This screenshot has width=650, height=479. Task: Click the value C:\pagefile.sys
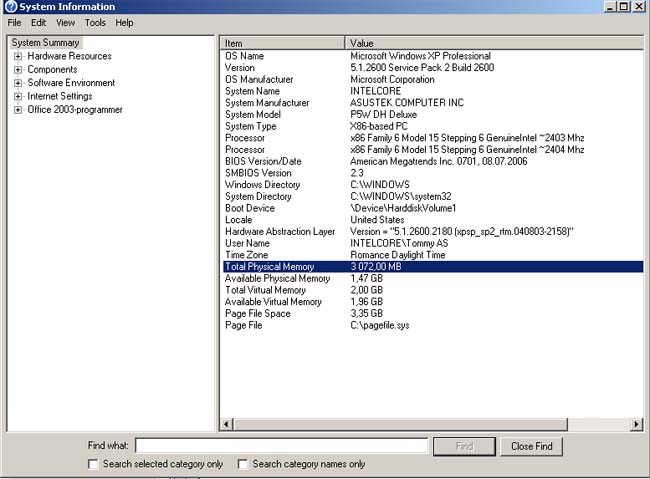pyautogui.click(x=380, y=325)
